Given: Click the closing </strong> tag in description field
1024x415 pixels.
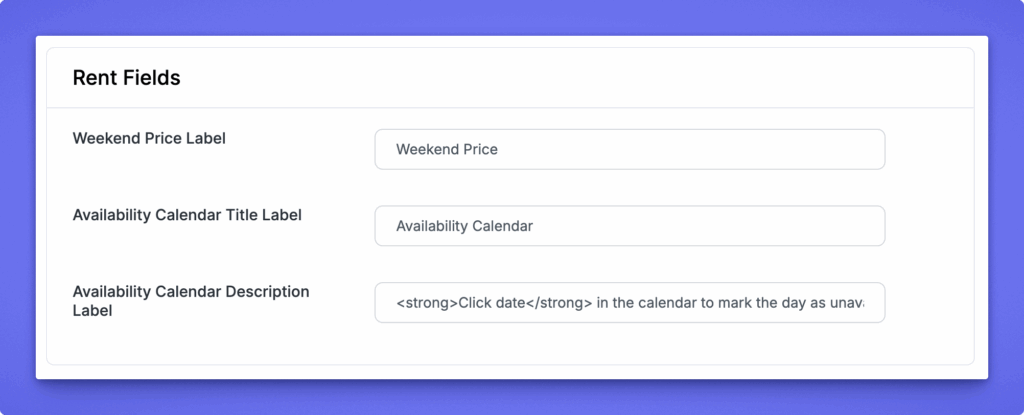Looking at the screenshot, I should [x=559, y=302].
